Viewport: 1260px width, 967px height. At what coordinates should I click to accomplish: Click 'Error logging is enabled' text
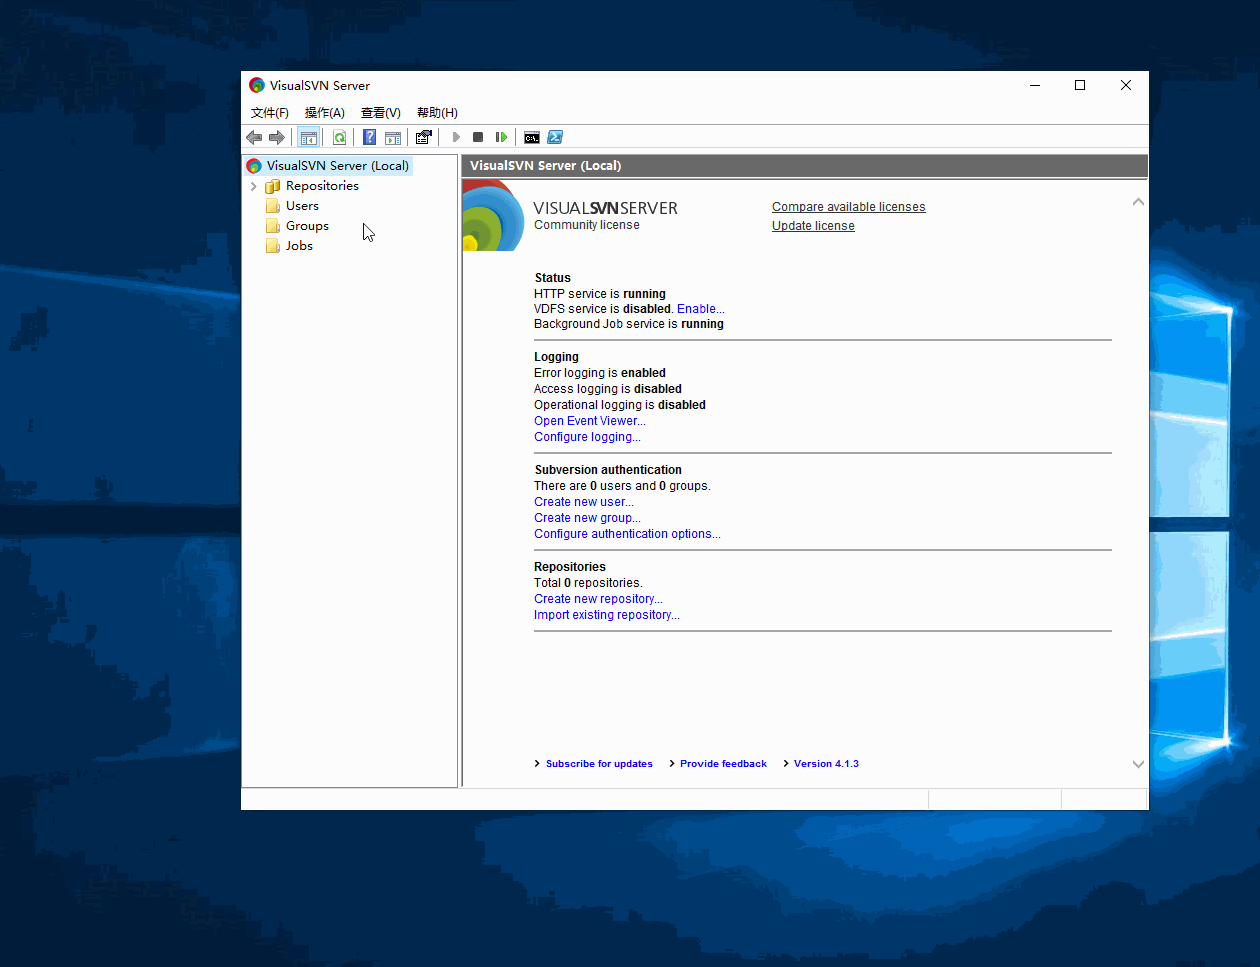600,373
